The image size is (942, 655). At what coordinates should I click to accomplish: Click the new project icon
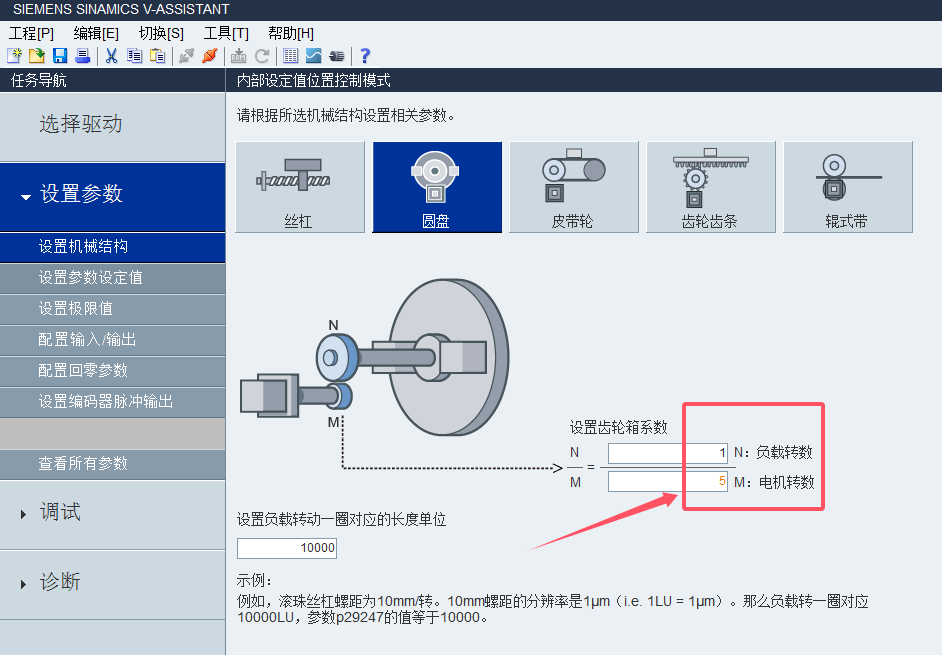click(x=14, y=56)
